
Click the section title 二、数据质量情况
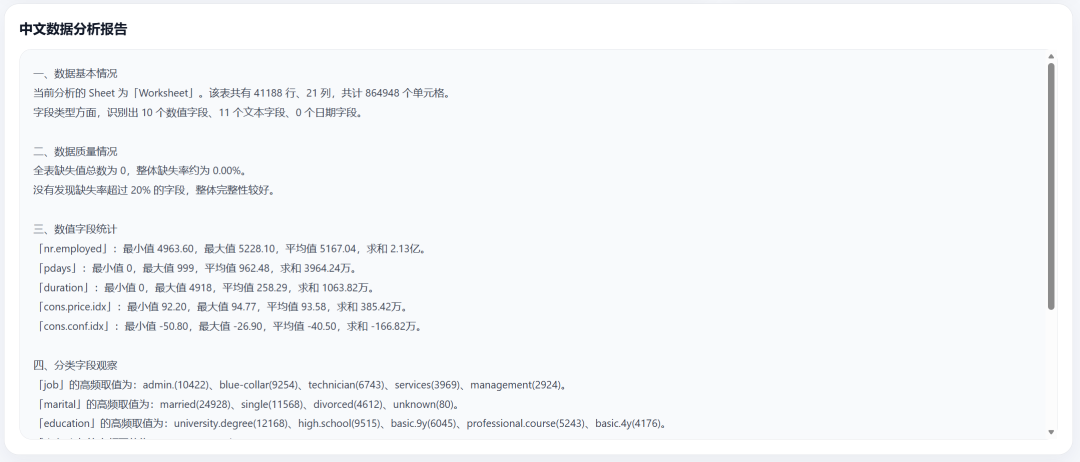[x=75, y=151]
